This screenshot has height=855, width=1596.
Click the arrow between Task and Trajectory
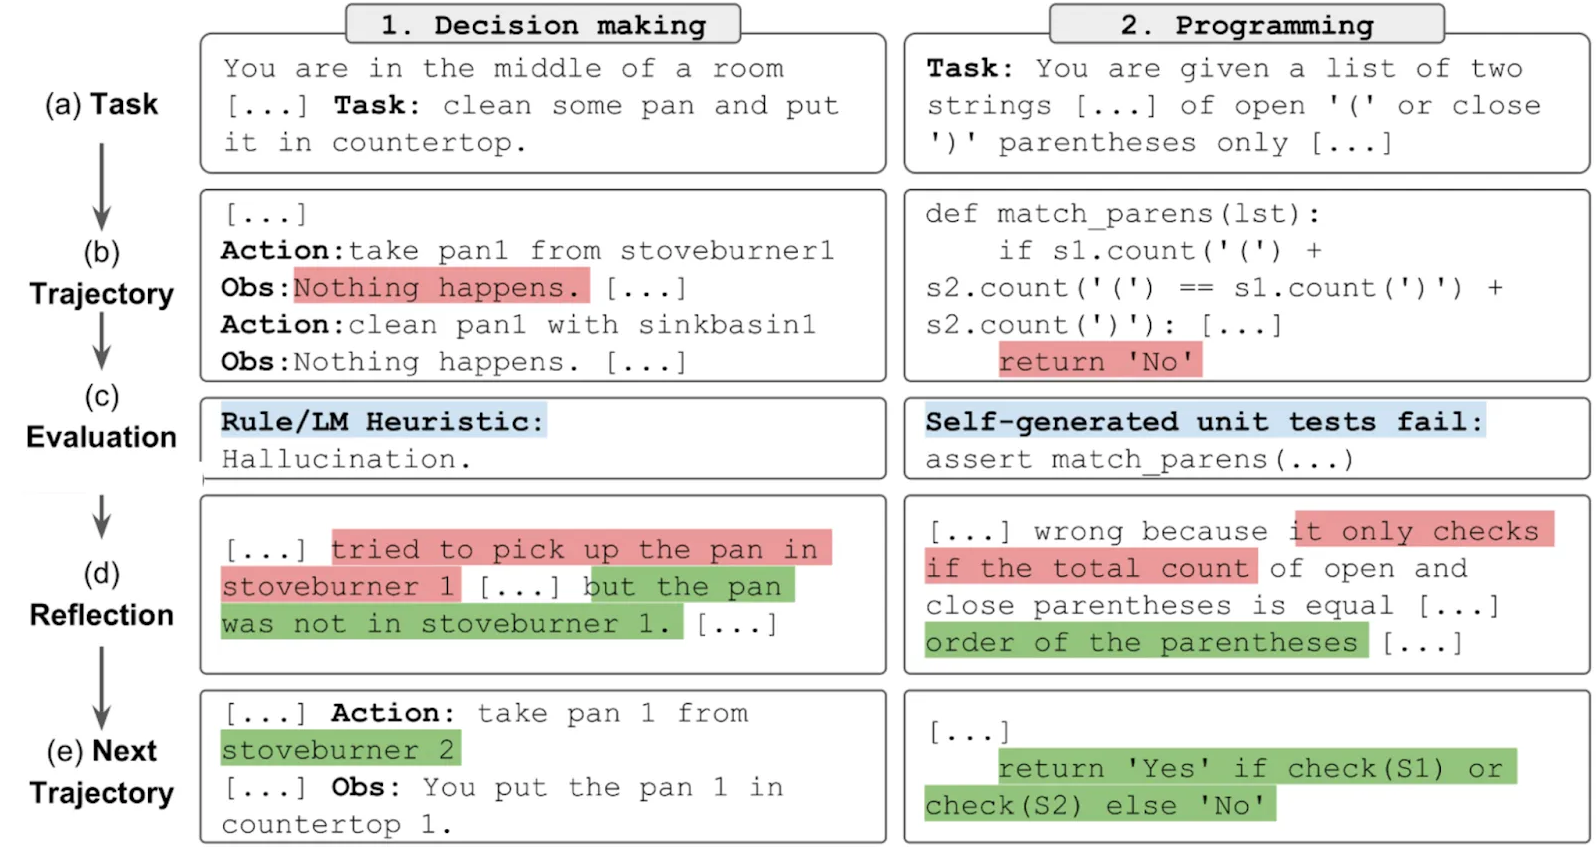(x=101, y=187)
